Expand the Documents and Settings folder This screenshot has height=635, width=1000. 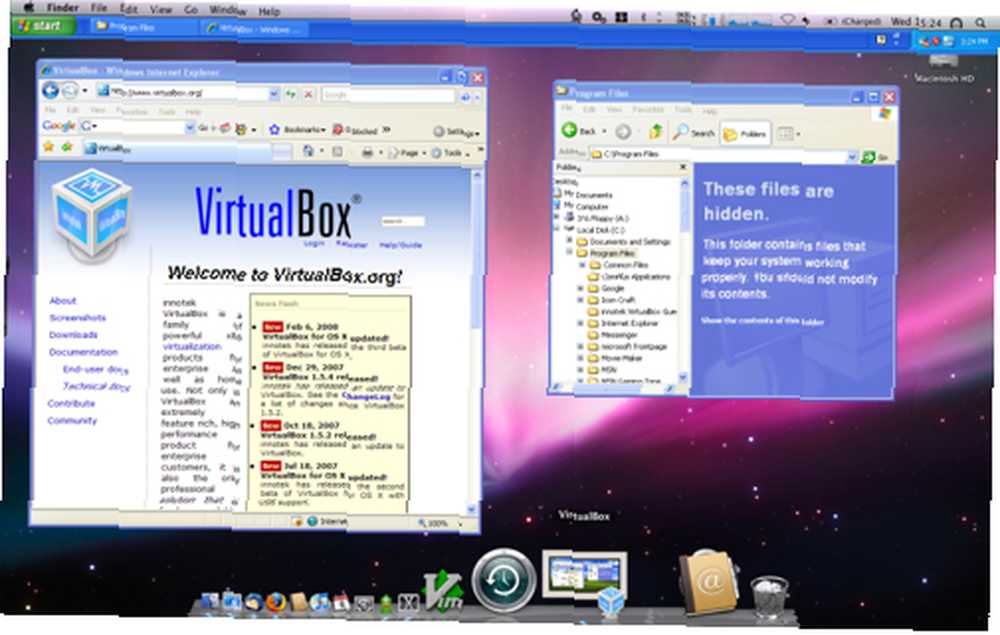[x=570, y=241]
